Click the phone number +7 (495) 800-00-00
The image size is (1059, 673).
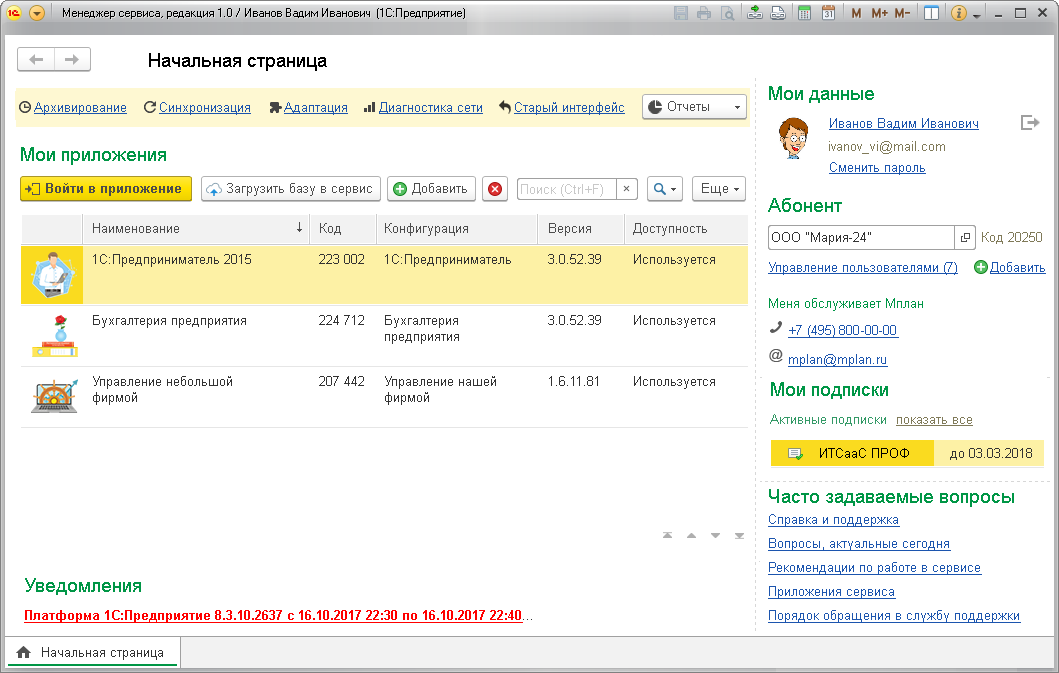pos(842,330)
